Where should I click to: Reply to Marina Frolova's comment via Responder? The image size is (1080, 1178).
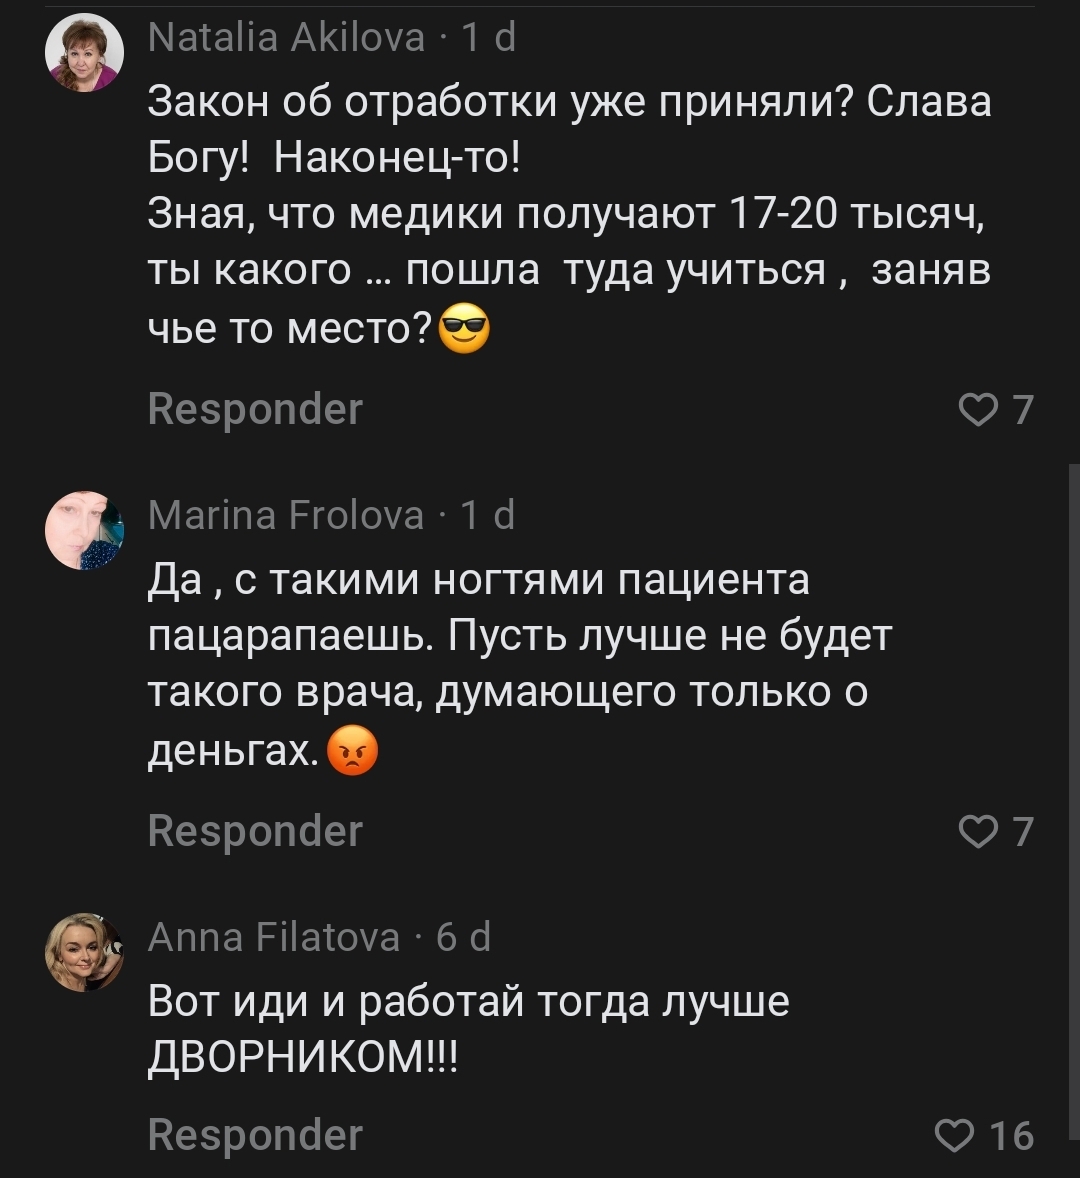pos(255,832)
